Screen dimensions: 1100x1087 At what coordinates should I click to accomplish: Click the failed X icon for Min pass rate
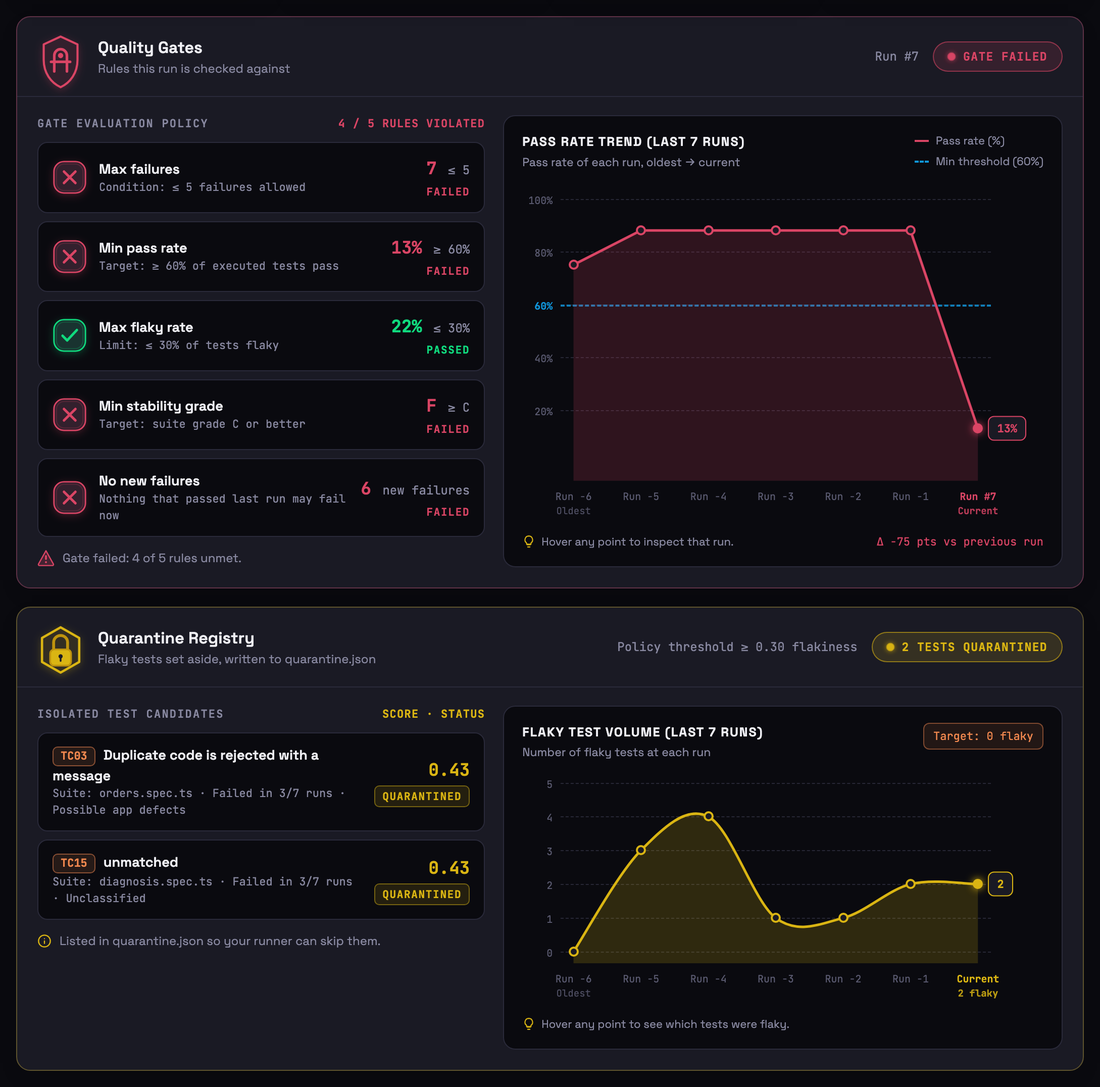click(x=69, y=257)
